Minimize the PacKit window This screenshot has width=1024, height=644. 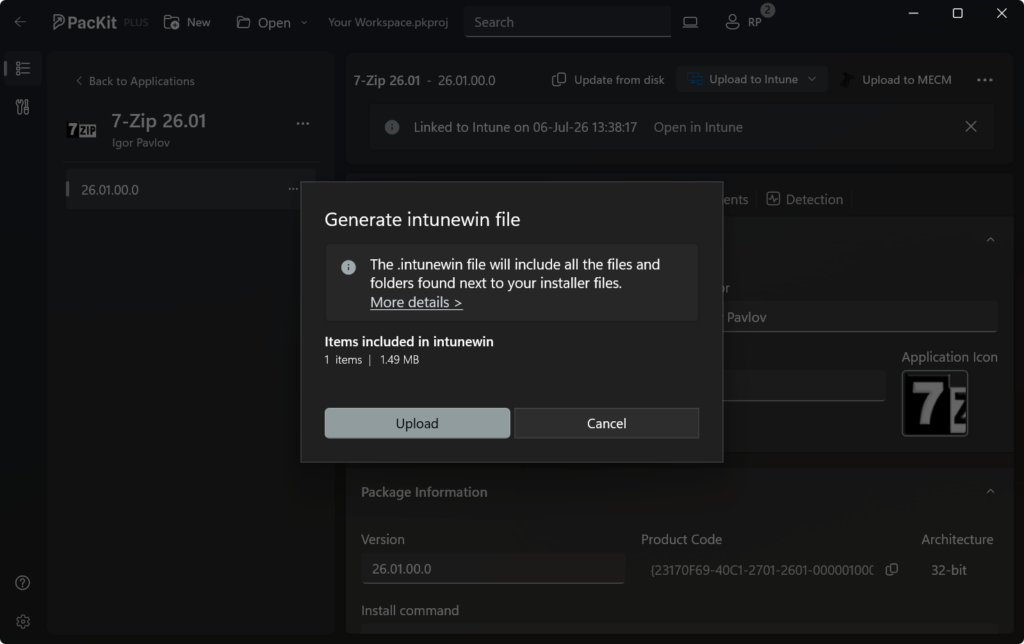click(914, 13)
